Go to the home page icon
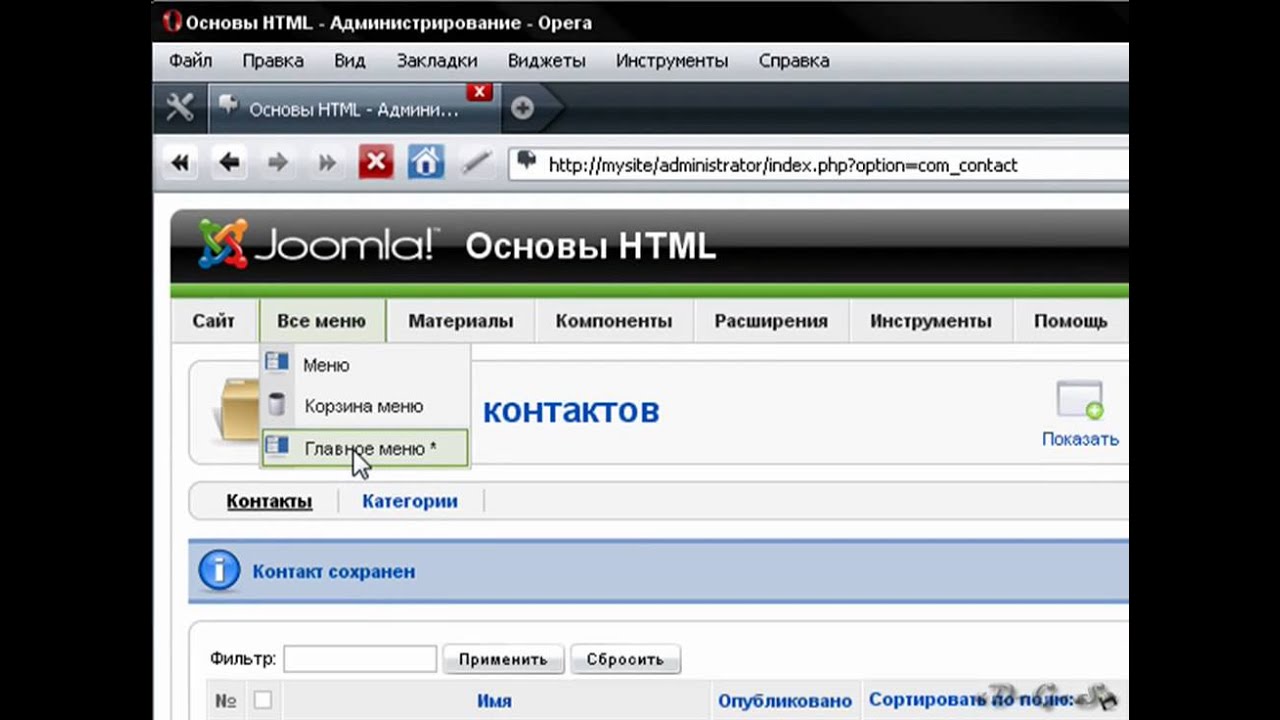Screen dimensions: 1280x720 coord(425,162)
